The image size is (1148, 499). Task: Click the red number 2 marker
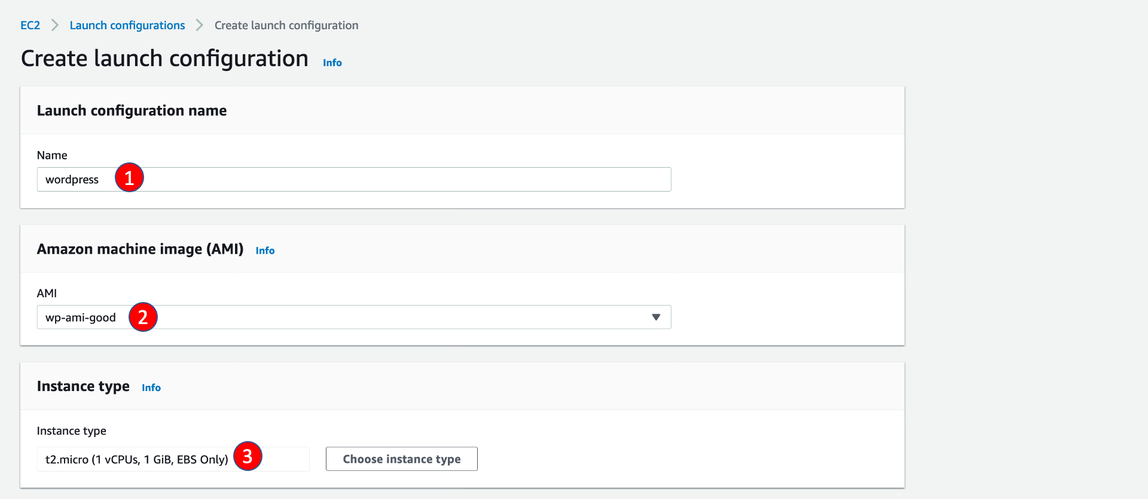tap(143, 318)
